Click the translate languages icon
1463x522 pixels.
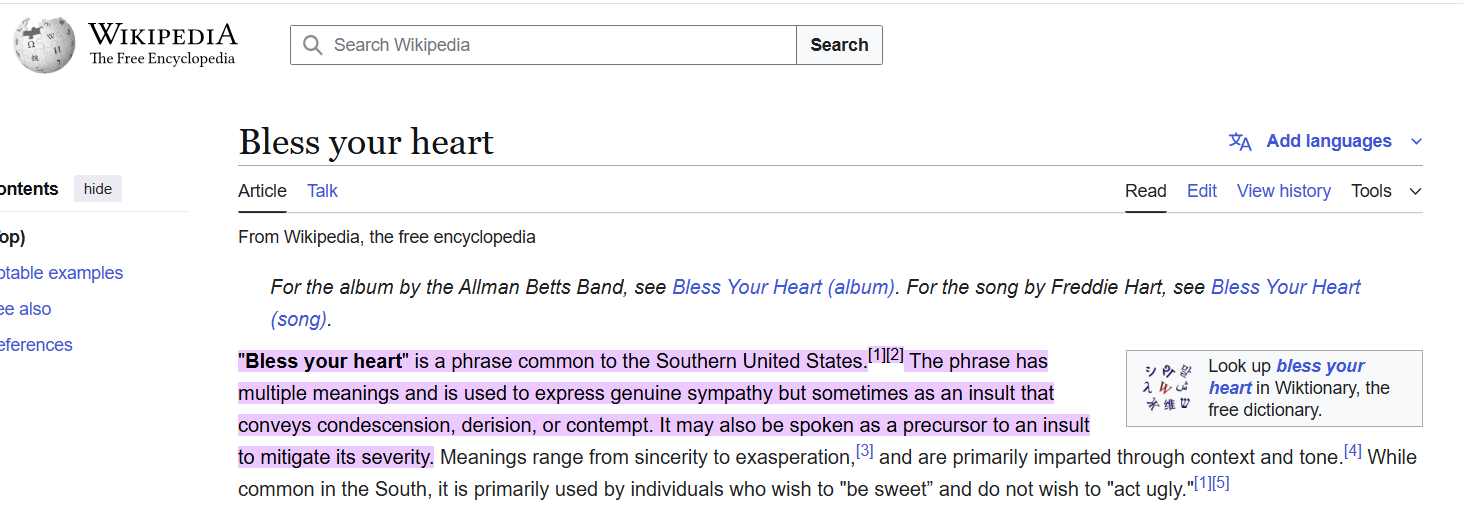[1240, 142]
